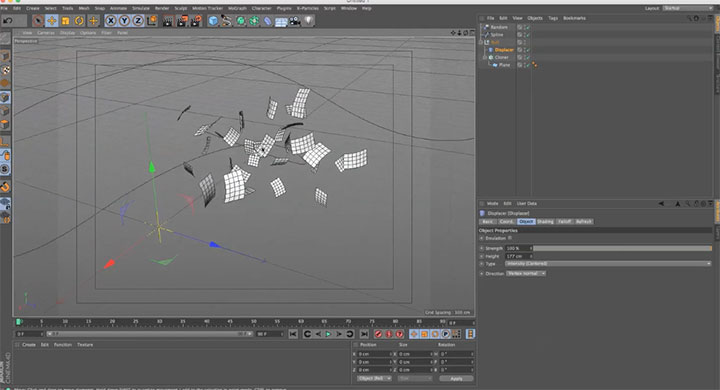Switch to the Shading tab
The height and width of the screenshot is (390, 720).
545,221
